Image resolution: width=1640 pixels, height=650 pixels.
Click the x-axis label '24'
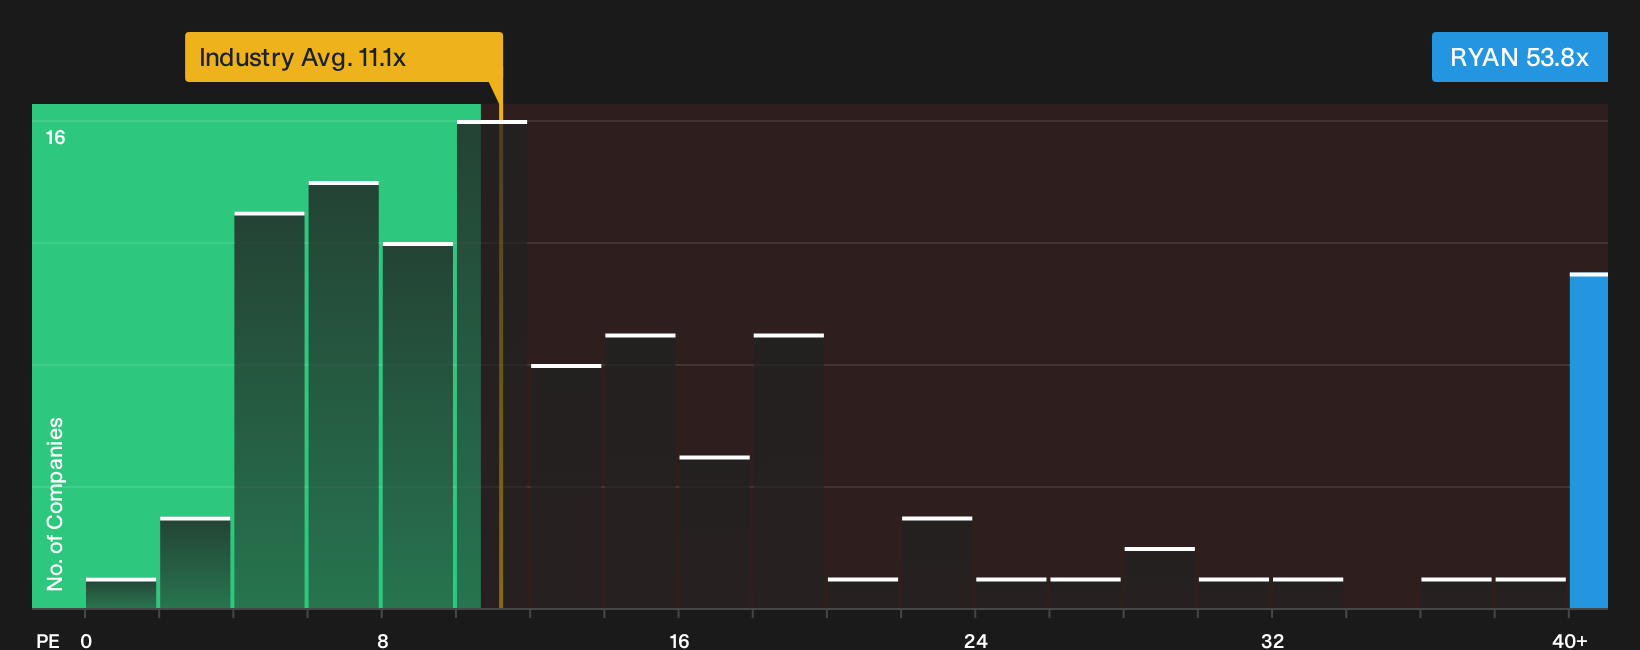click(976, 641)
